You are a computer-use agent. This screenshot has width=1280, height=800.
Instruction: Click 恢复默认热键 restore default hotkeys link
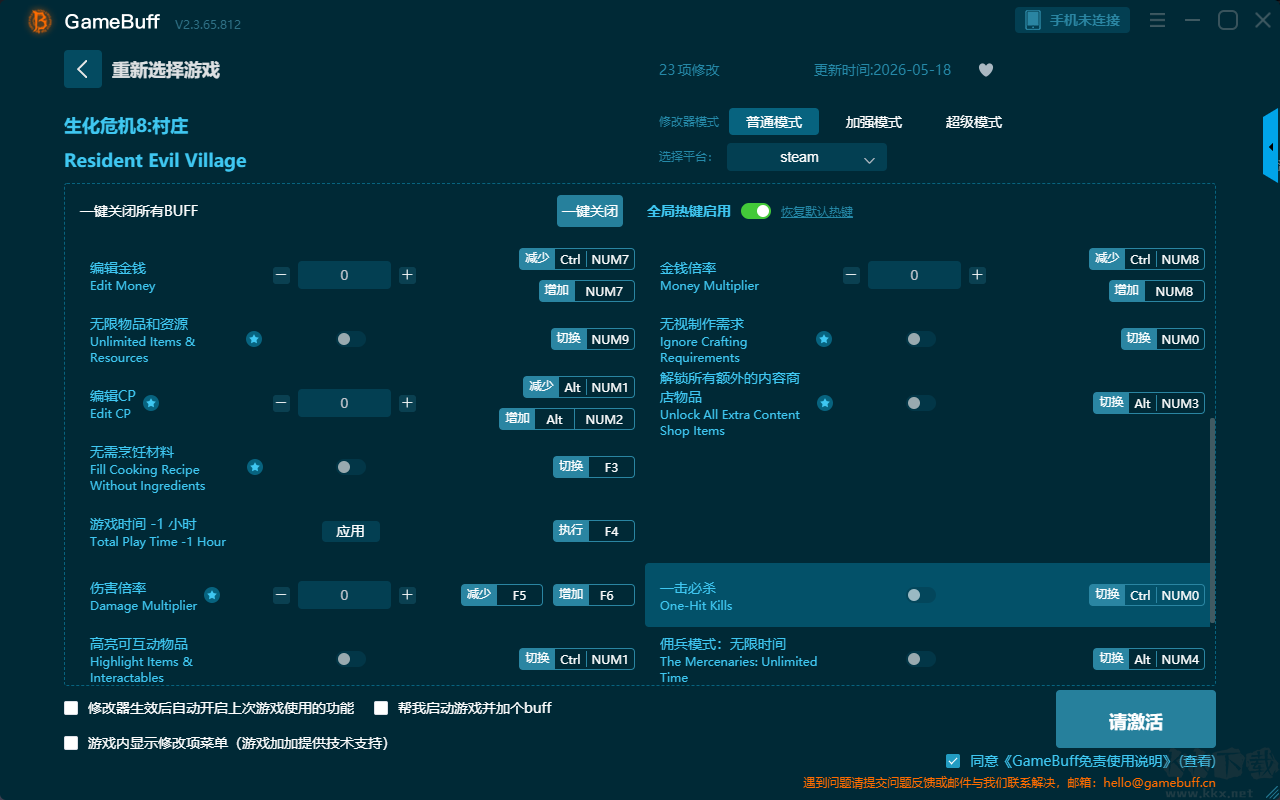coord(817,212)
